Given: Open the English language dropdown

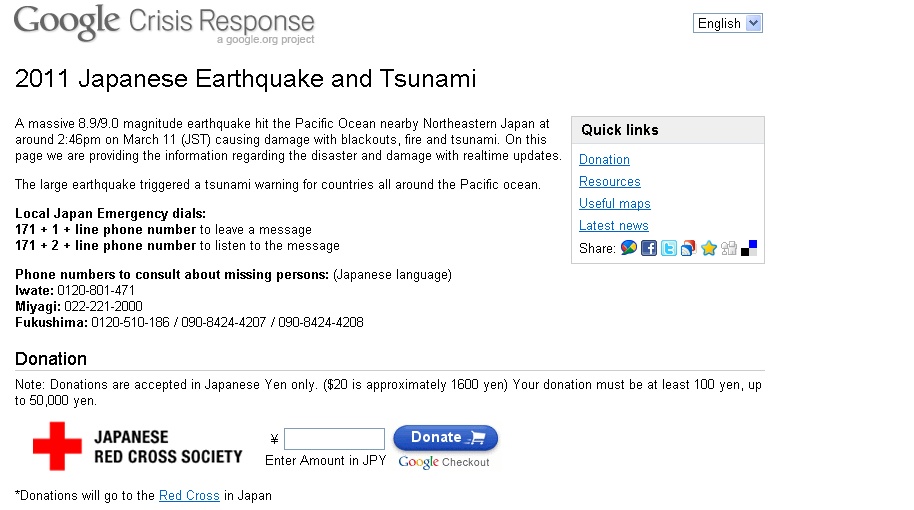Looking at the screenshot, I should [727, 23].
